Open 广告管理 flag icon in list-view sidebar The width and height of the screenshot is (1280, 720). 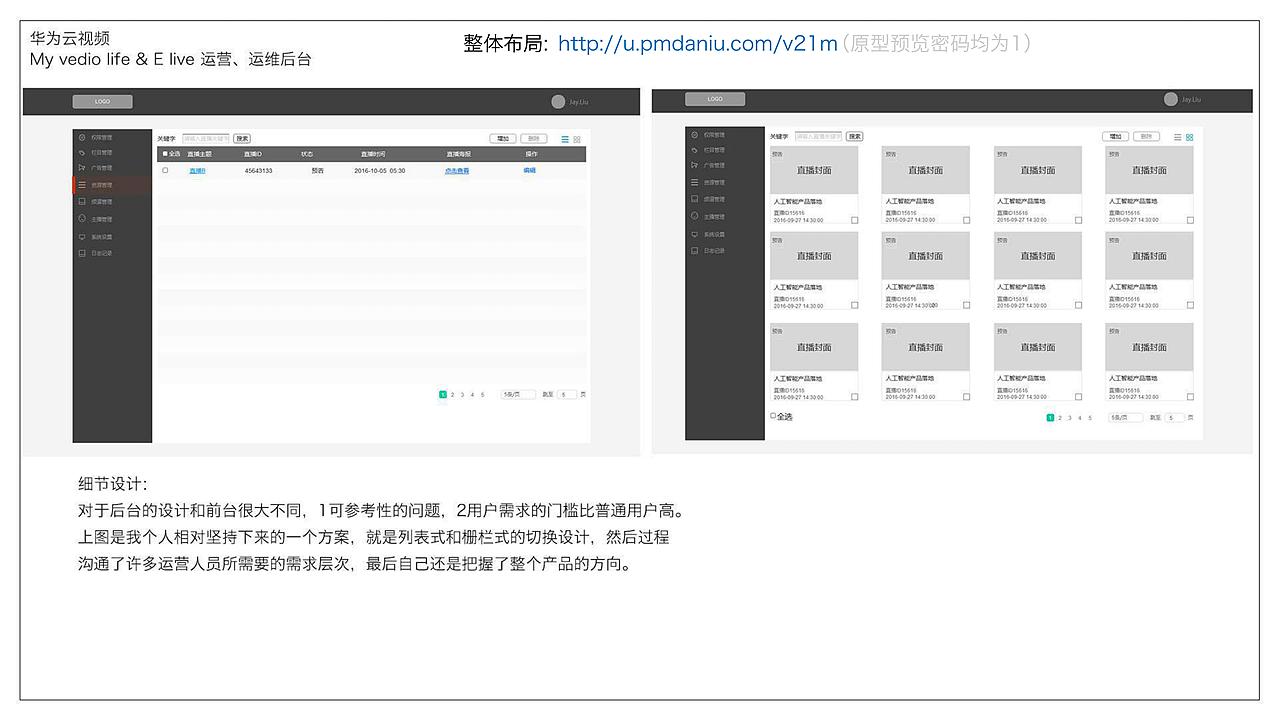pyautogui.click(x=81, y=168)
